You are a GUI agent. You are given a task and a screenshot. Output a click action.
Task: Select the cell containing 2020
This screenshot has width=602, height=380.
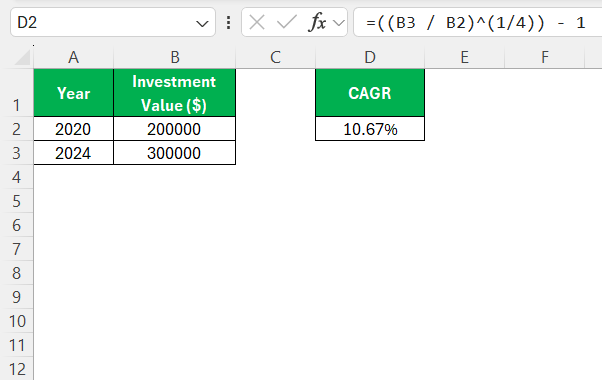point(73,129)
